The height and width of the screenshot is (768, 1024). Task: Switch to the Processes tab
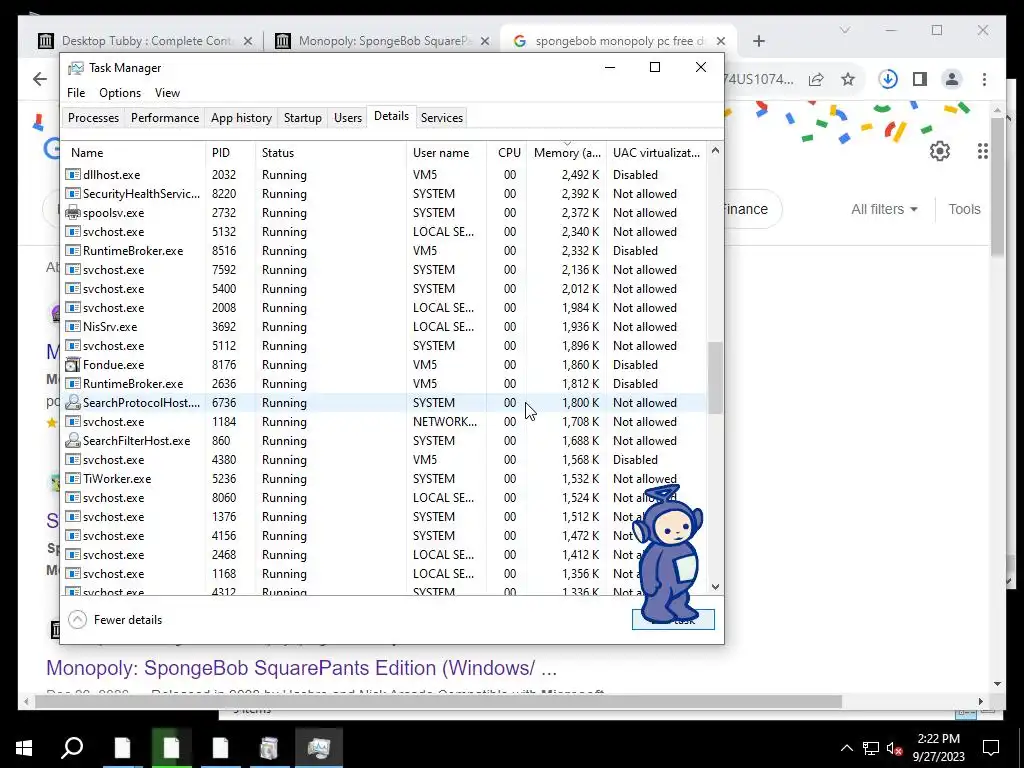click(93, 118)
